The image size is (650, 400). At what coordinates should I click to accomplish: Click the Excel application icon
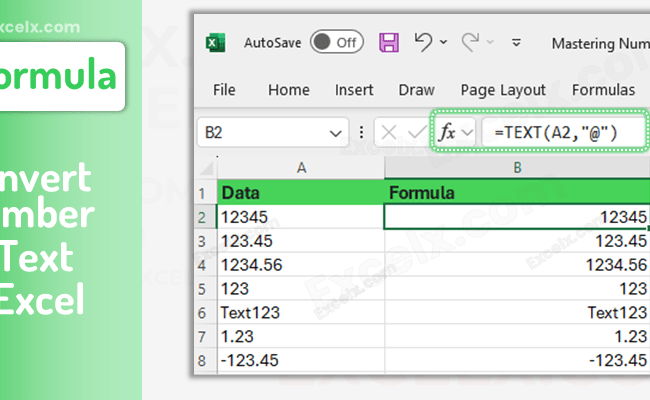pos(216,43)
